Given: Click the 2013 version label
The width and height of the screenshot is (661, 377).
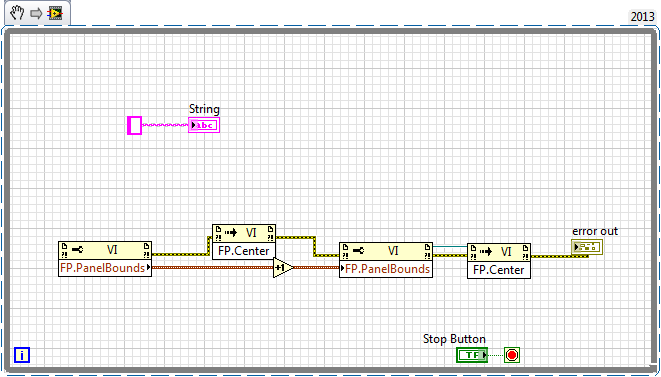Looking at the screenshot, I should 642,16.
